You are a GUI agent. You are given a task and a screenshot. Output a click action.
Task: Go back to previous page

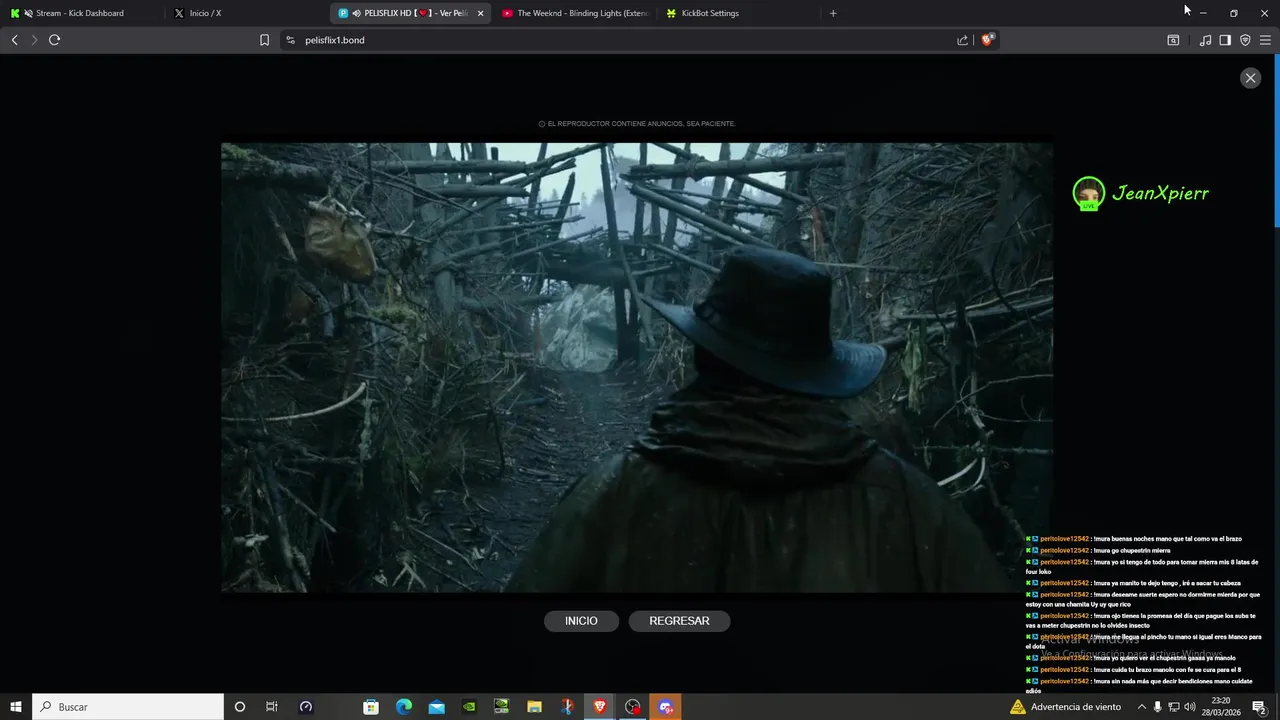click(14, 40)
